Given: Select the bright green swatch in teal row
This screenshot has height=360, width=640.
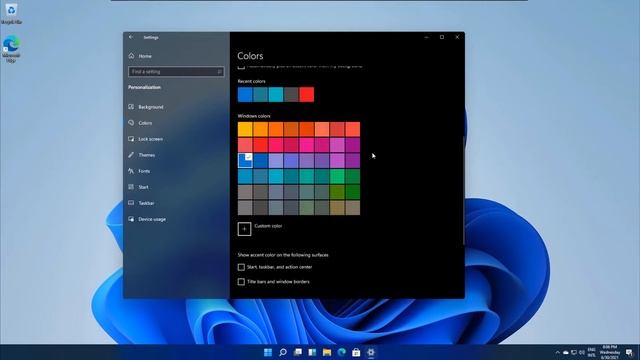Looking at the screenshot, I should click(337, 176).
